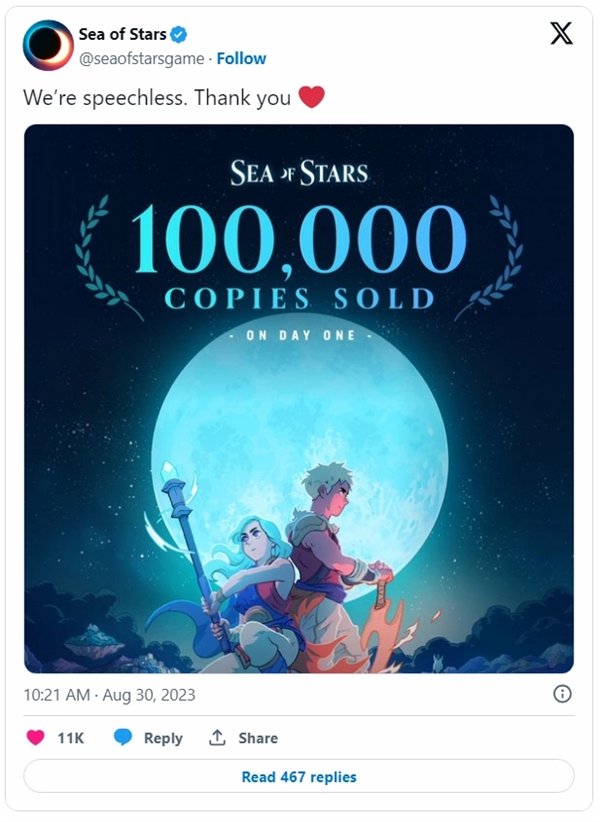Click the Share text label
The width and height of the screenshot is (600, 822).
[258, 738]
